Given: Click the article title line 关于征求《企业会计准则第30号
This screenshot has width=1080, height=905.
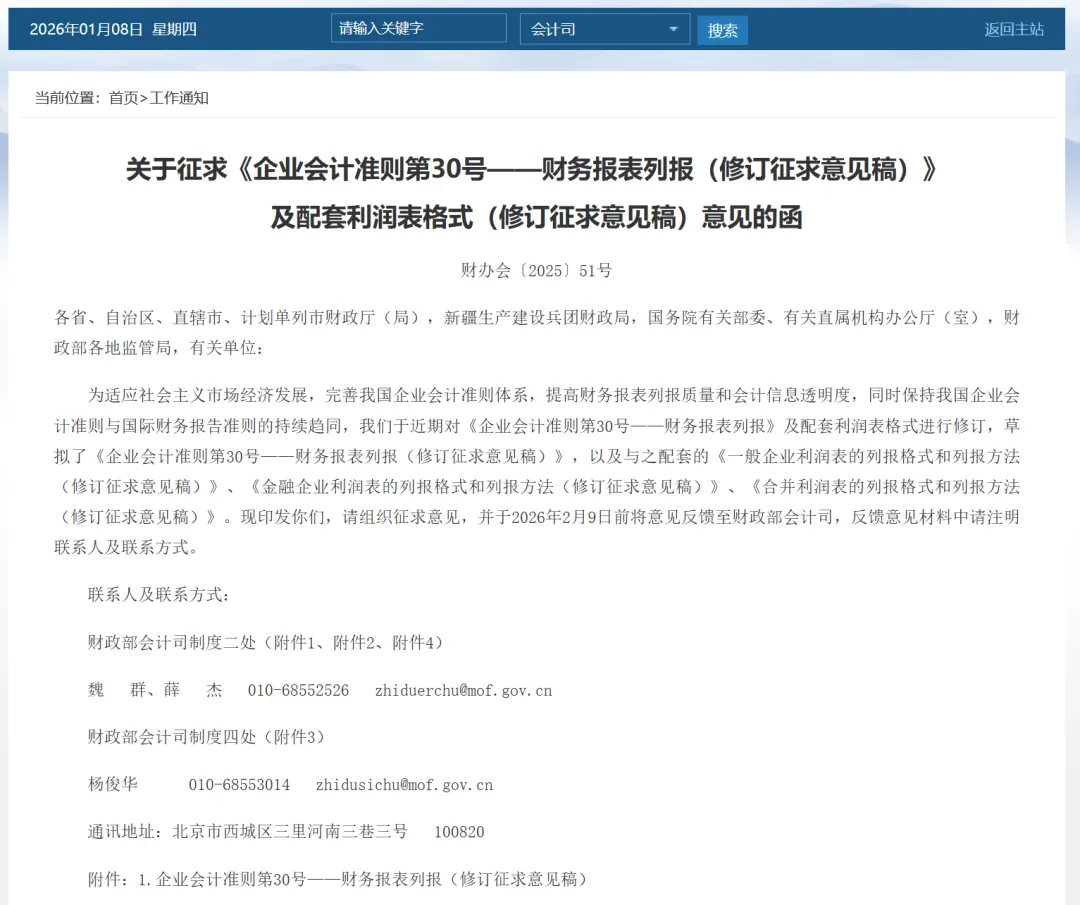Looking at the screenshot, I should (x=531, y=169).
